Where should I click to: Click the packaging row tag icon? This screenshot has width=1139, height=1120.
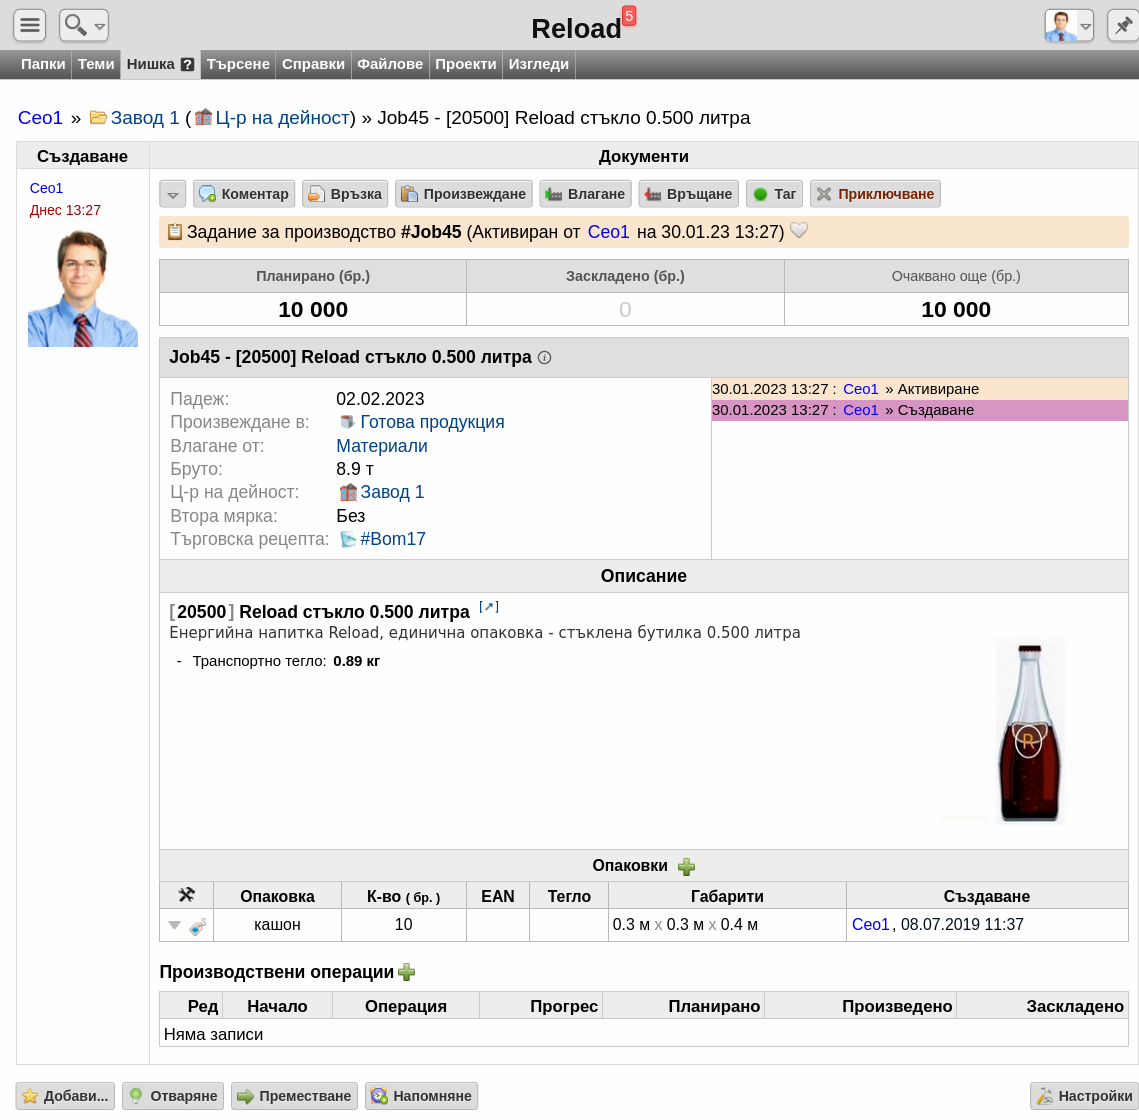coord(198,926)
